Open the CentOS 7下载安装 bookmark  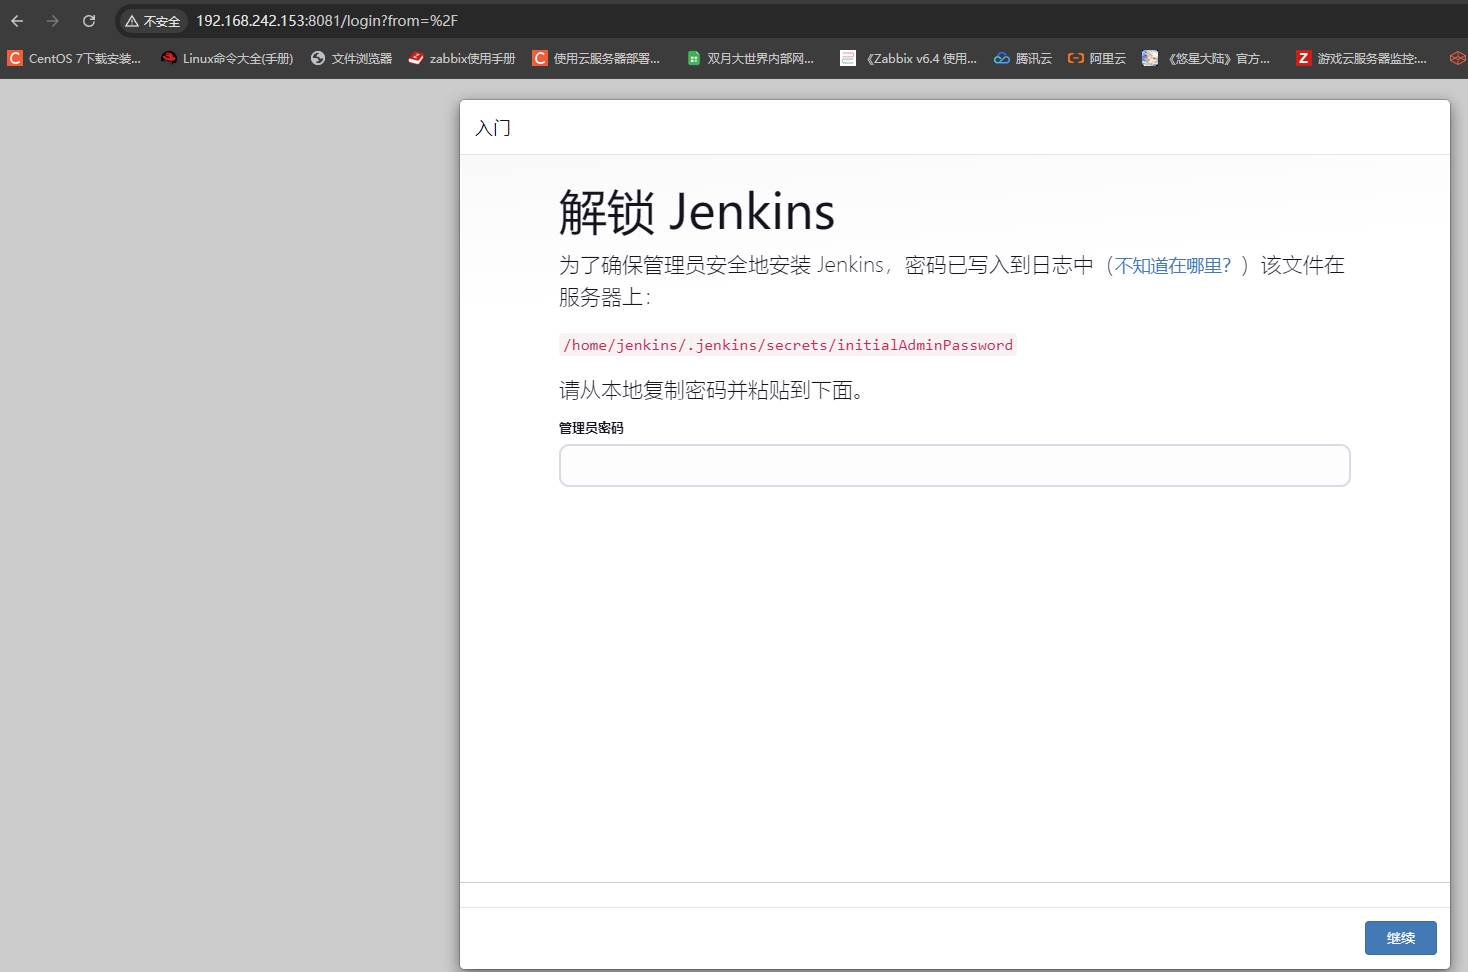[x=75, y=59]
